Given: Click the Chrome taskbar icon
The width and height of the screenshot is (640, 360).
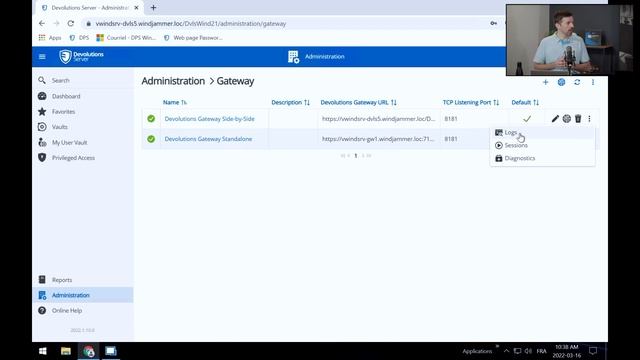Looking at the screenshot, I should pyautogui.click(x=89, y=351).
